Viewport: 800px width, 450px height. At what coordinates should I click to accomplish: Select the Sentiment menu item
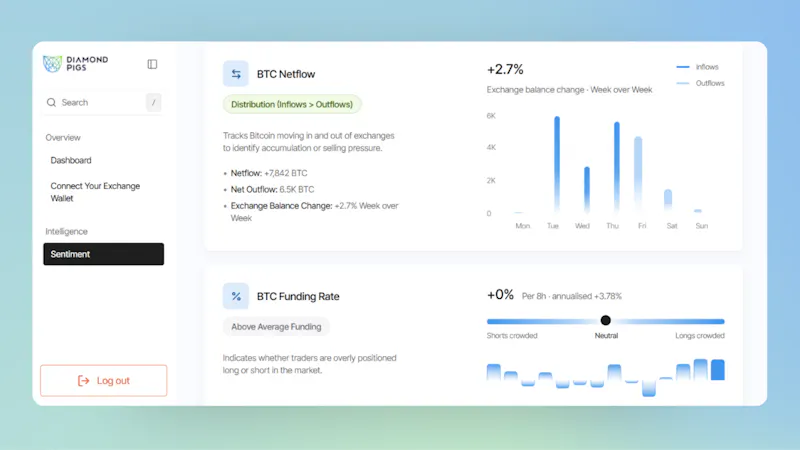tap(104, 254)
